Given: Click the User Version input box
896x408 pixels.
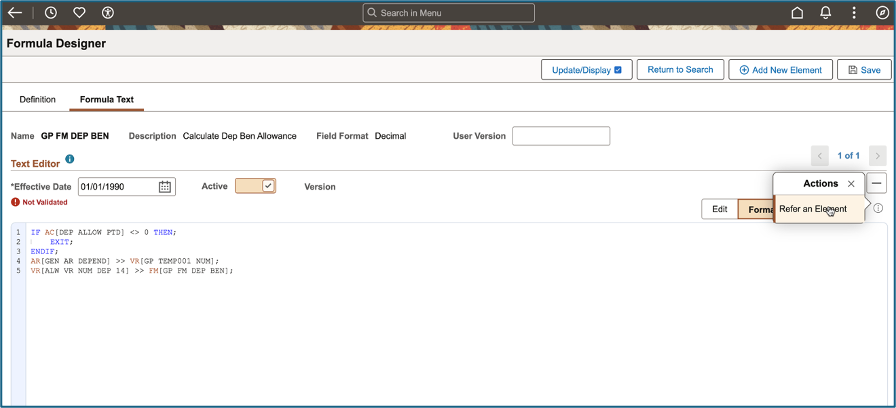Looking at the screenshot, I should pos(561,136).
